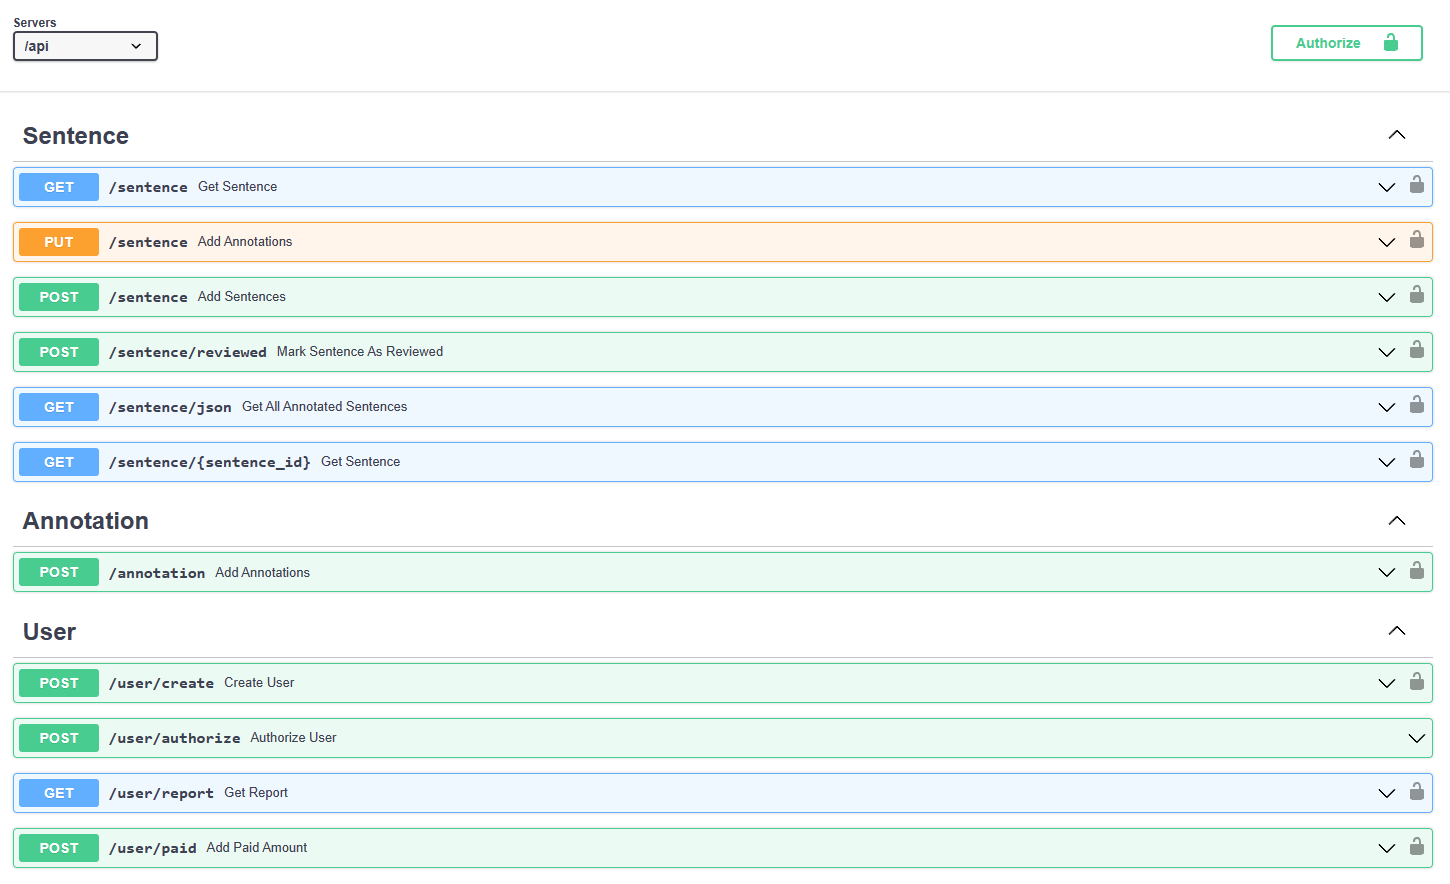The height and width of the screenshot is (884, 1450).
Task: Click GET badge of /user/report
Action: 59,793
